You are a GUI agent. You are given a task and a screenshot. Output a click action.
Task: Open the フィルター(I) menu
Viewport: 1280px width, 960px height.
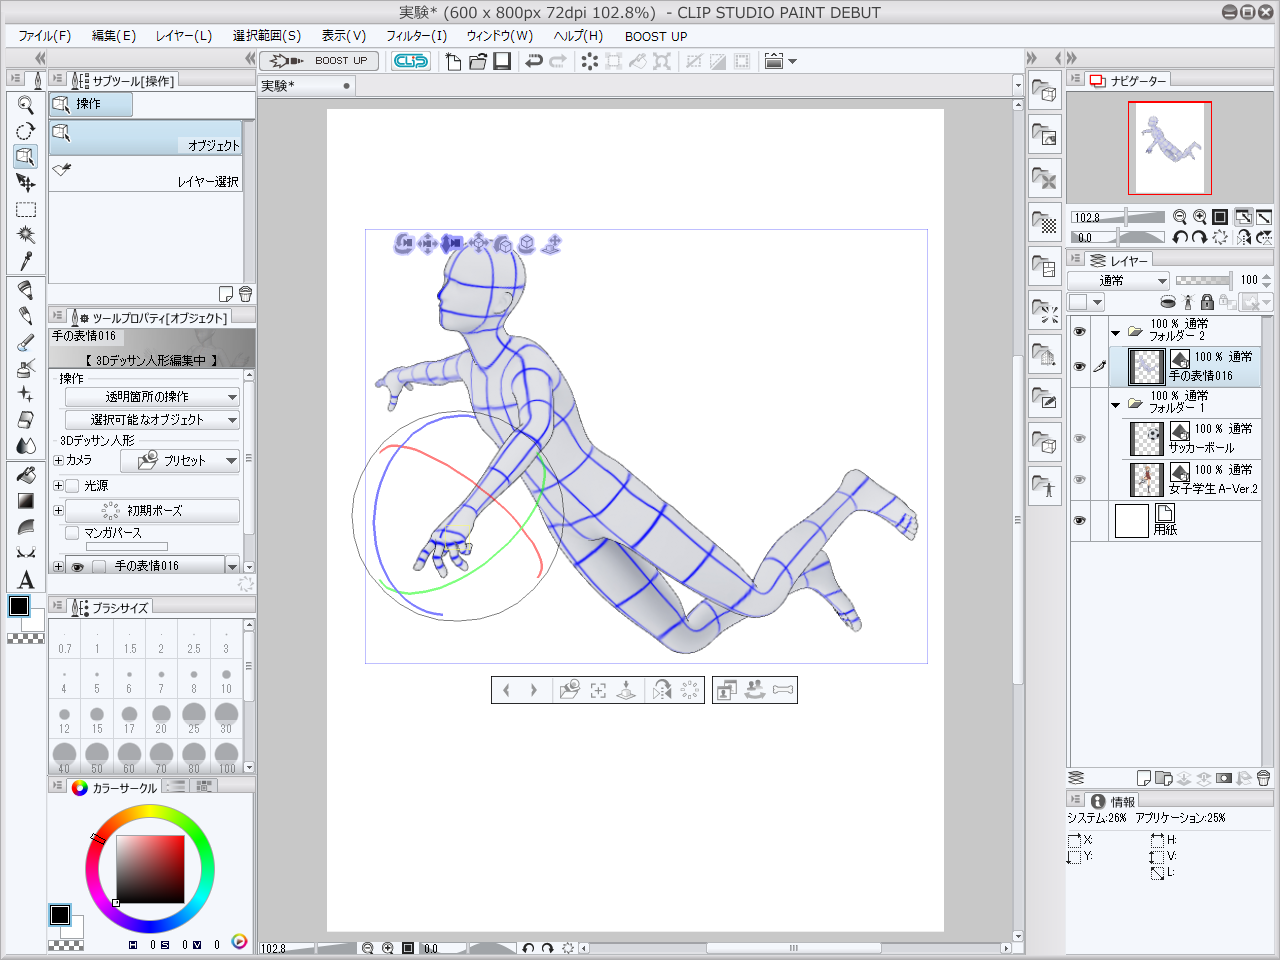pos(417,36)
